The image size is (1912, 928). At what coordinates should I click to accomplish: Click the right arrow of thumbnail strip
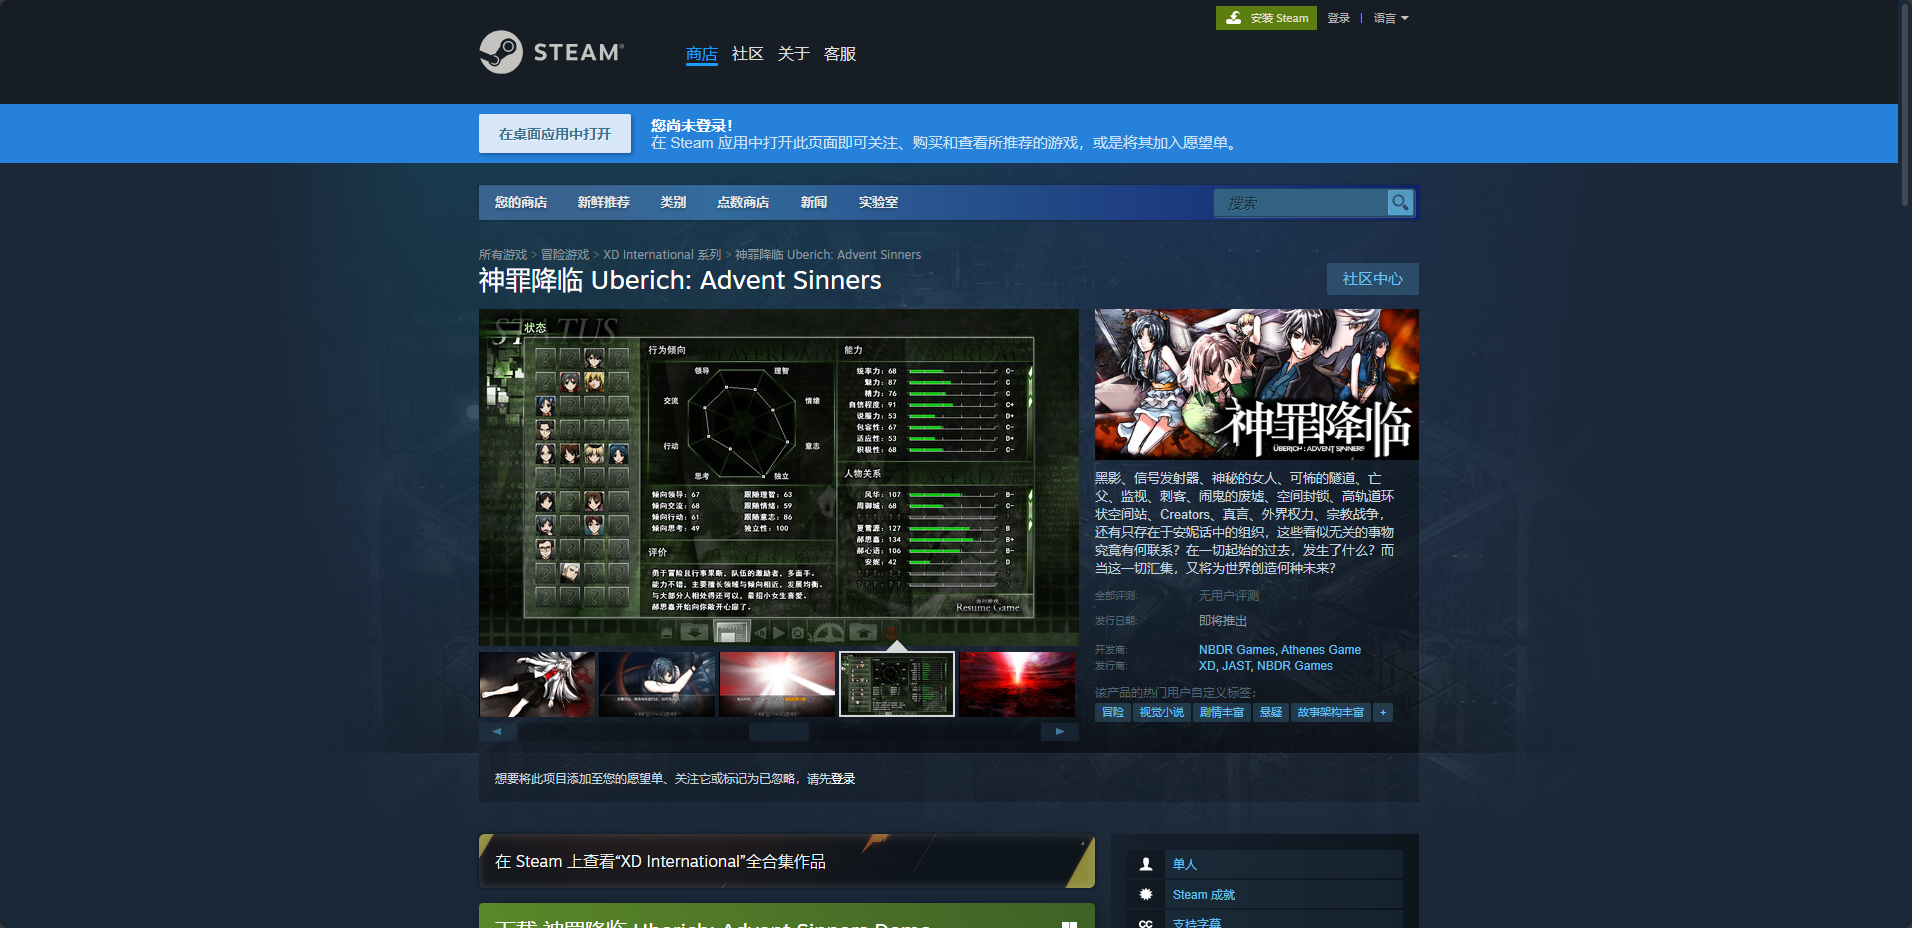point(1060,732)
